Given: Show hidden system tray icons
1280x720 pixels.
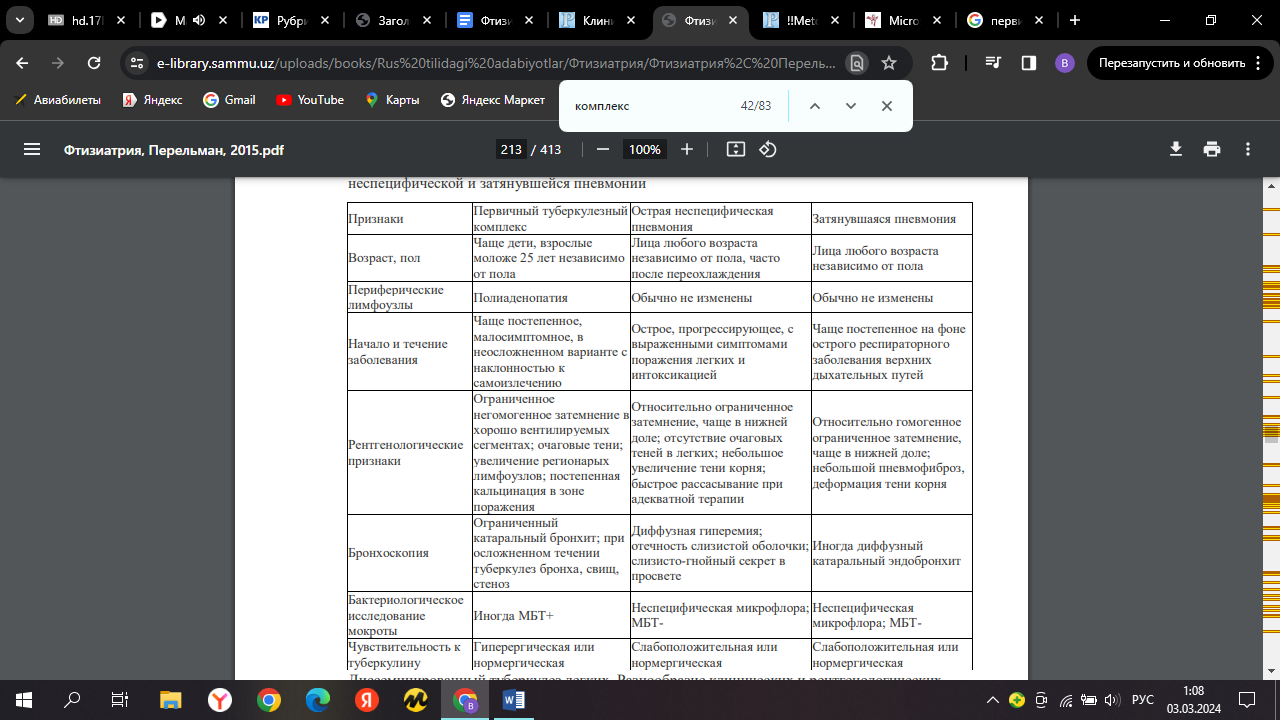Looking at the screenshot, I should point(992,700).
